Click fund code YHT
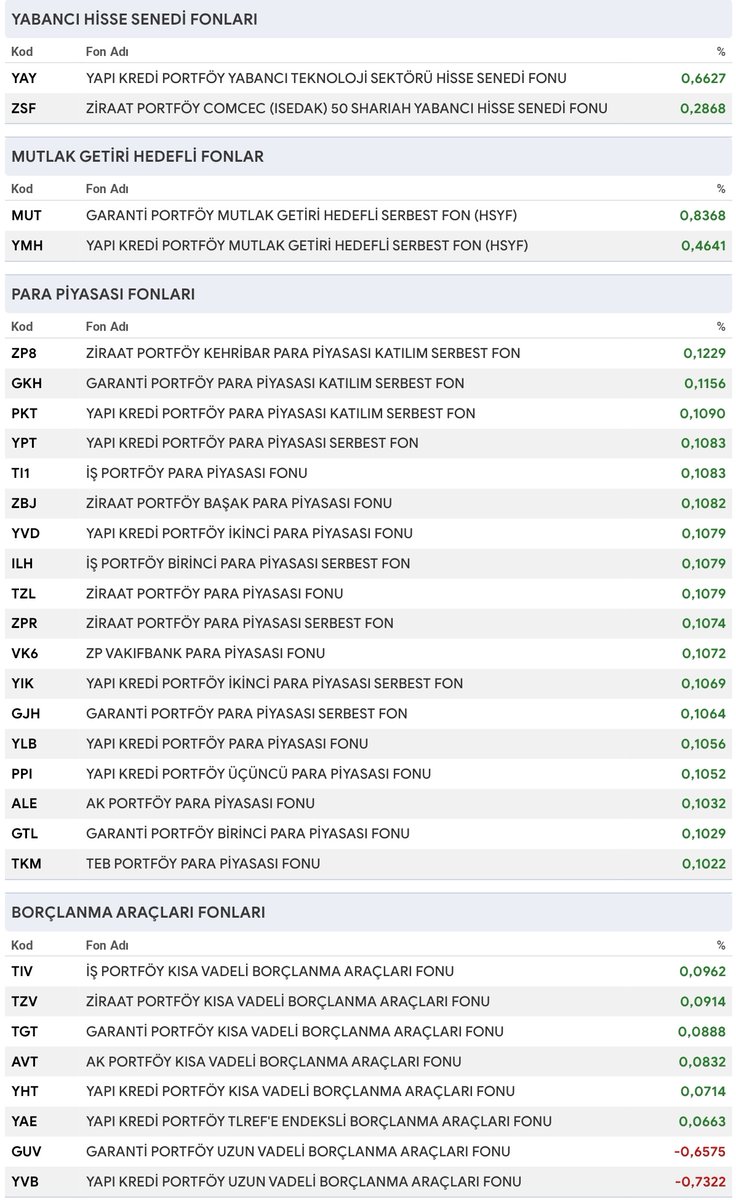 click(25, 1091)
